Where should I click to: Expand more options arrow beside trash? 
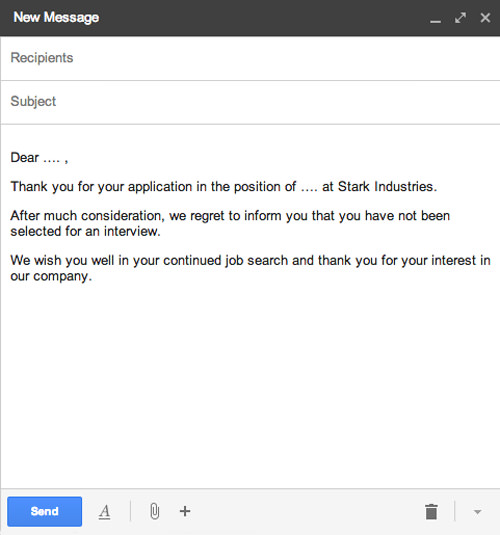pyautogui.click(x=477, y=512)
